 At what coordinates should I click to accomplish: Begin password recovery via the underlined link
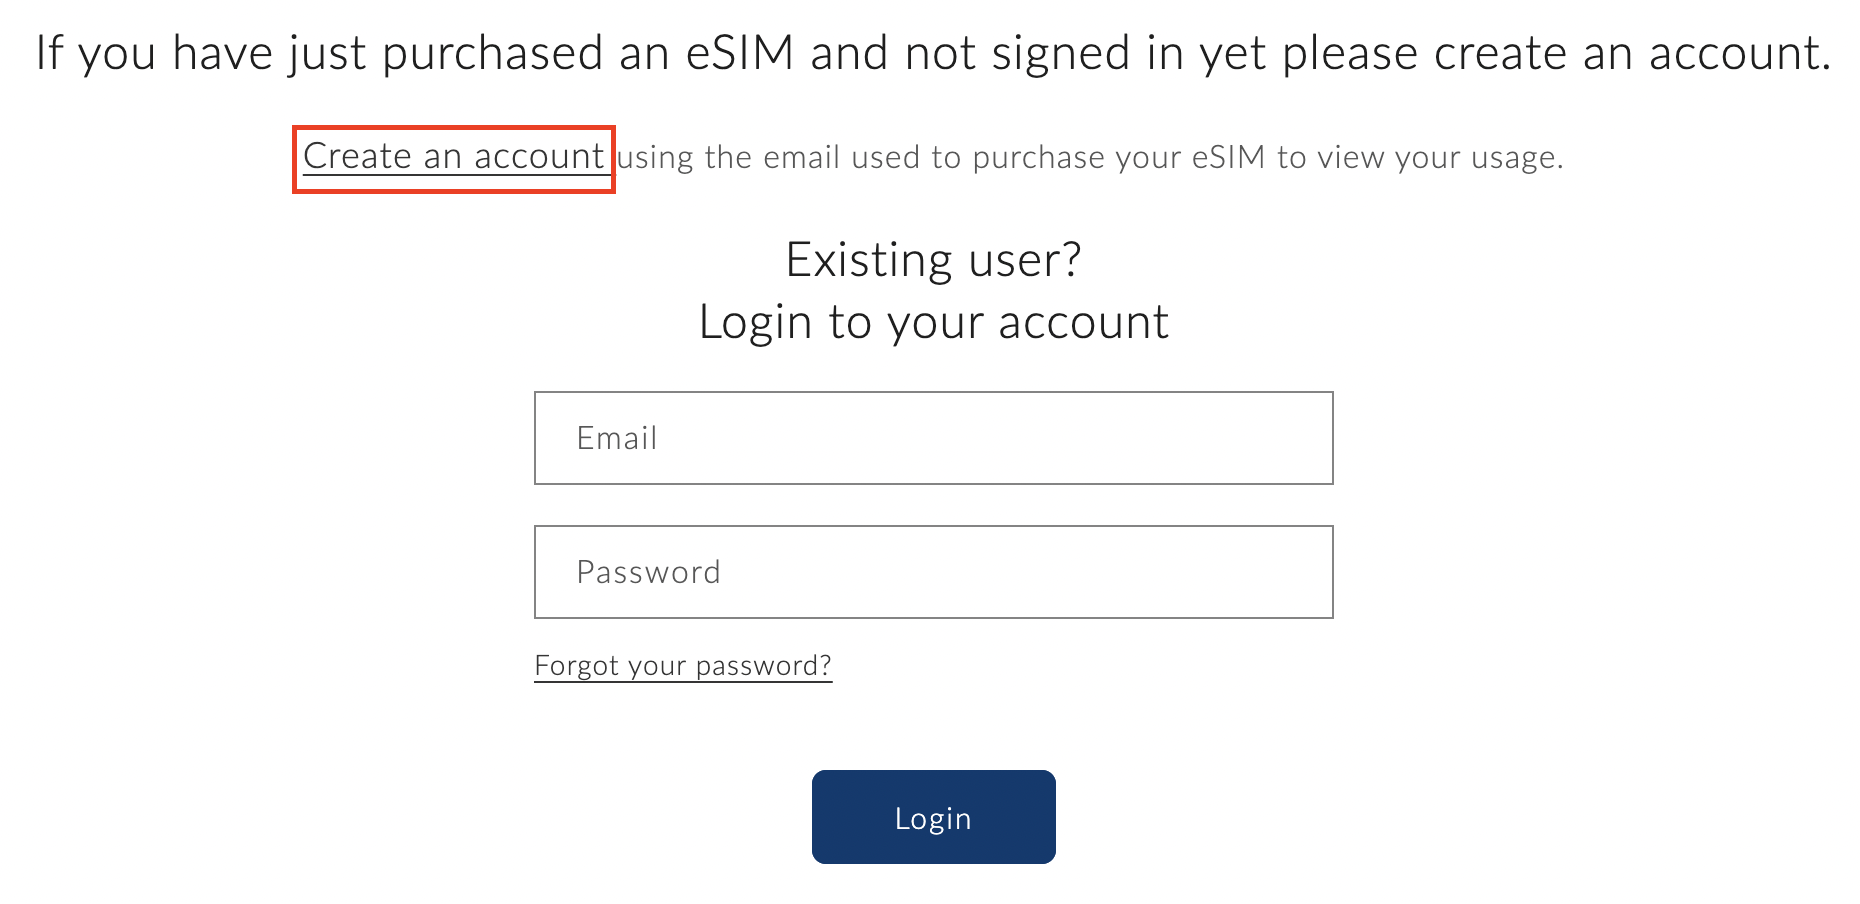(x=683, y=666)
